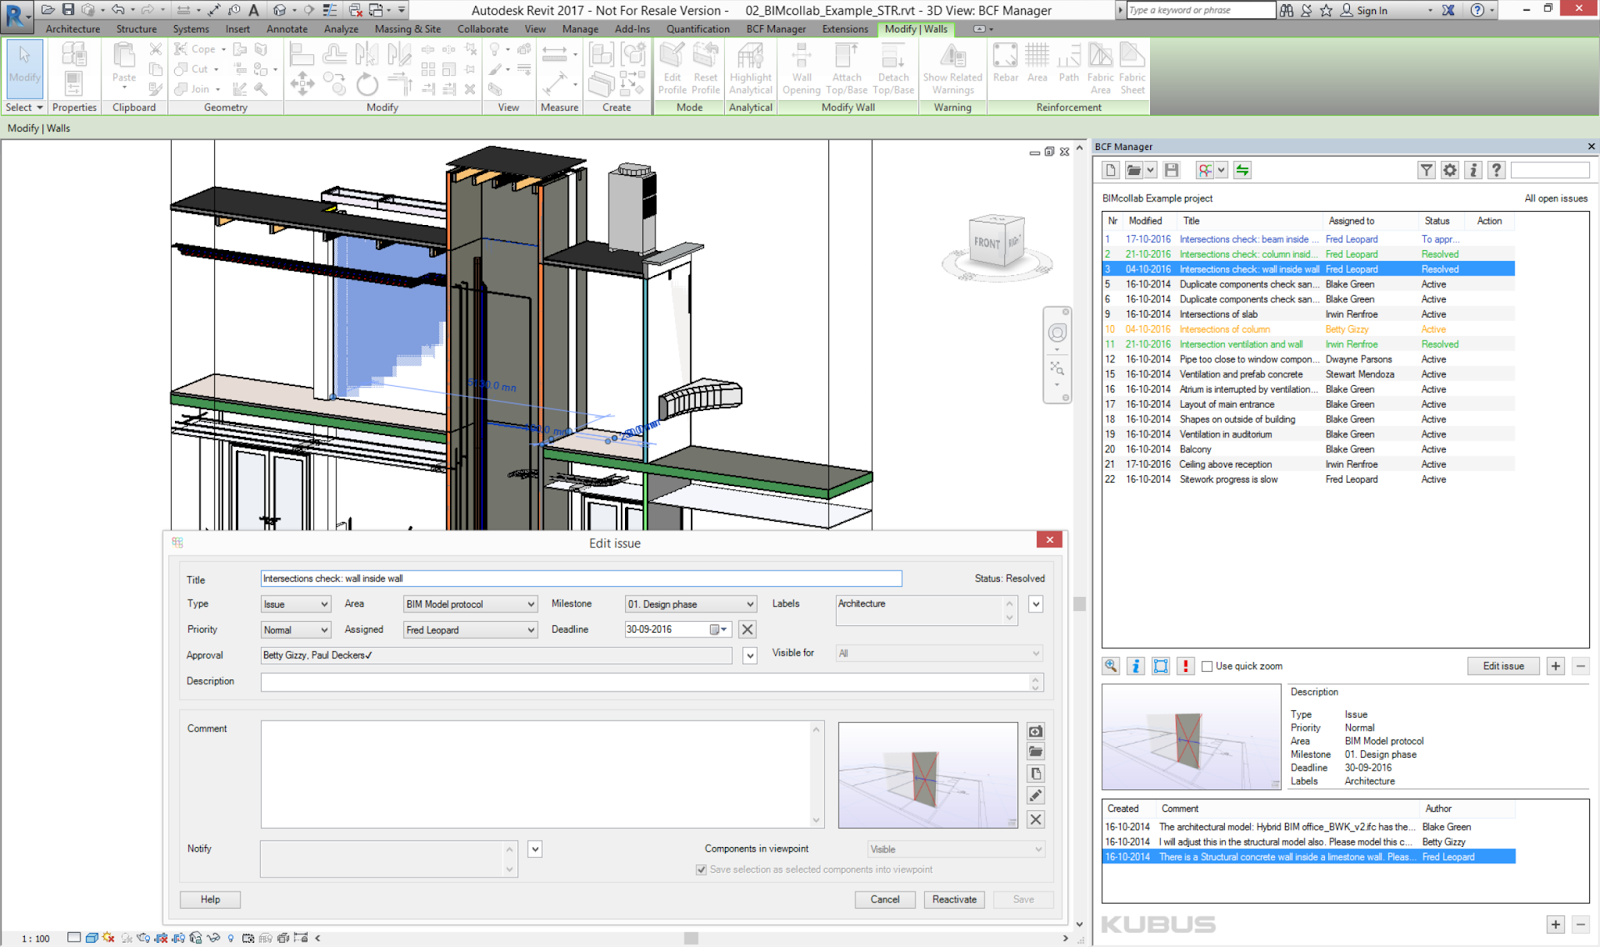The width and height of the screenshot is (1600, 947).
Task: Click Show Related Warnings in the ribbon
Action: (x=952, y=67)
